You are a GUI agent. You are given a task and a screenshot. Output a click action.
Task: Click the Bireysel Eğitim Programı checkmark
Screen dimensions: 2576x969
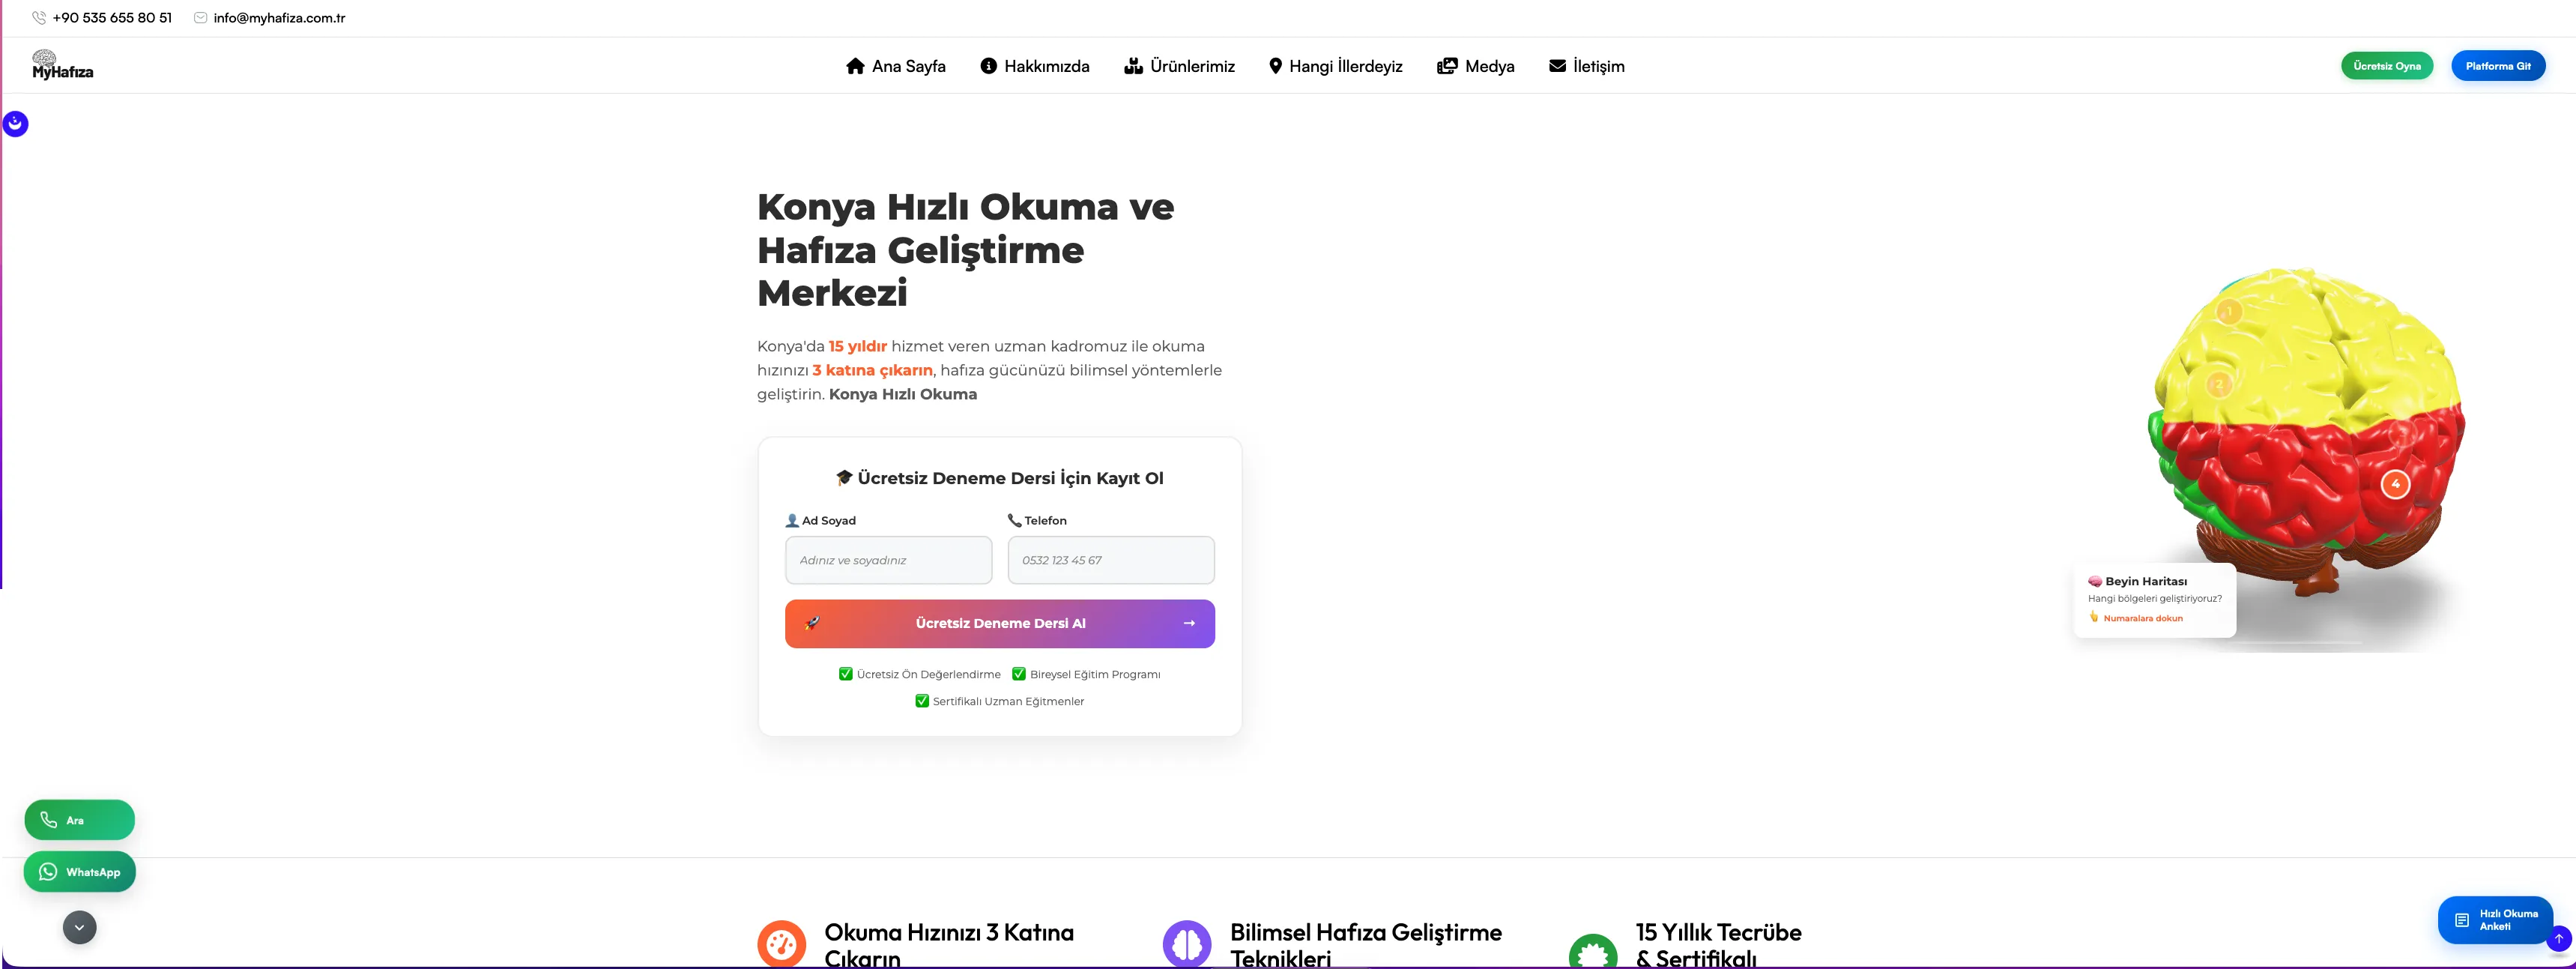(x=1019, y=674)
